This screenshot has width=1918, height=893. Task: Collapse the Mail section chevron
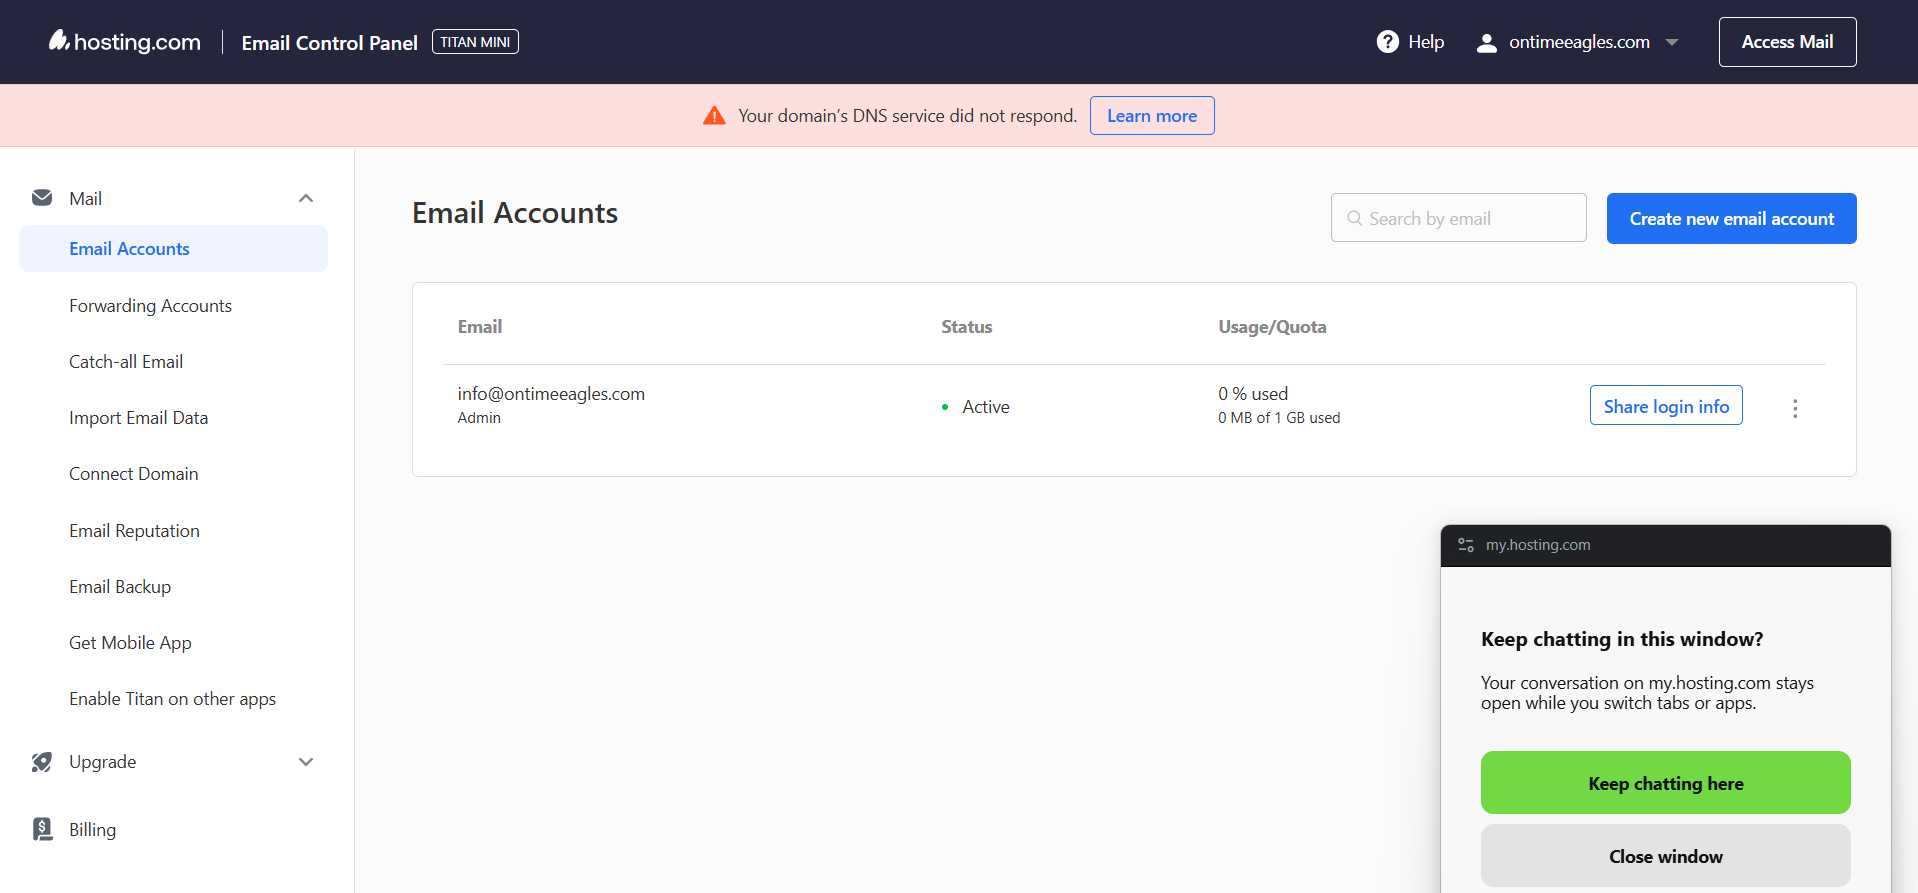coord(306,198)
